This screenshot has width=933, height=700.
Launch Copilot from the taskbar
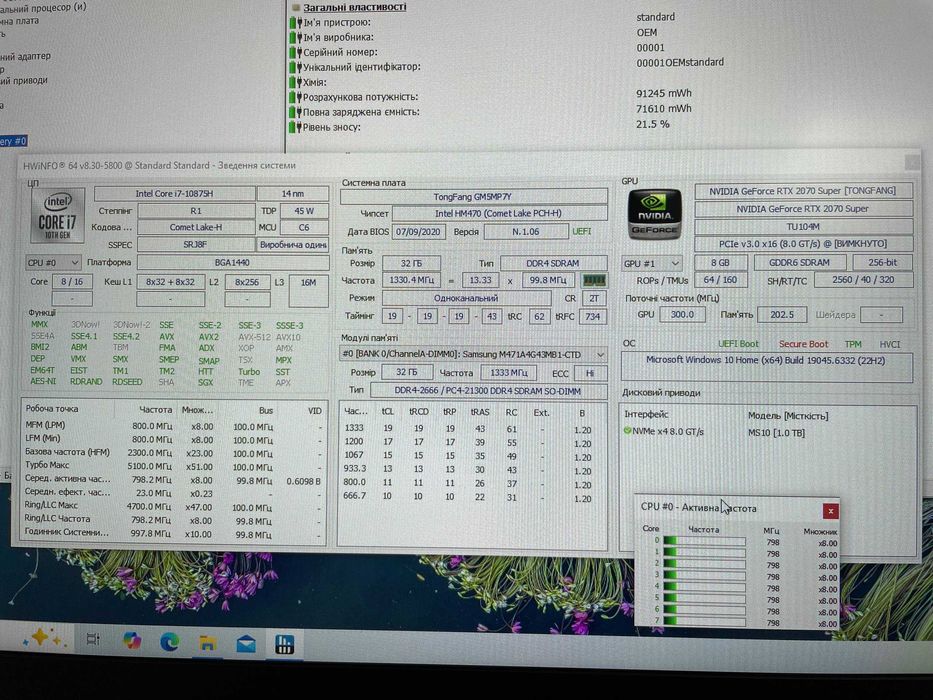pos(132,640)
